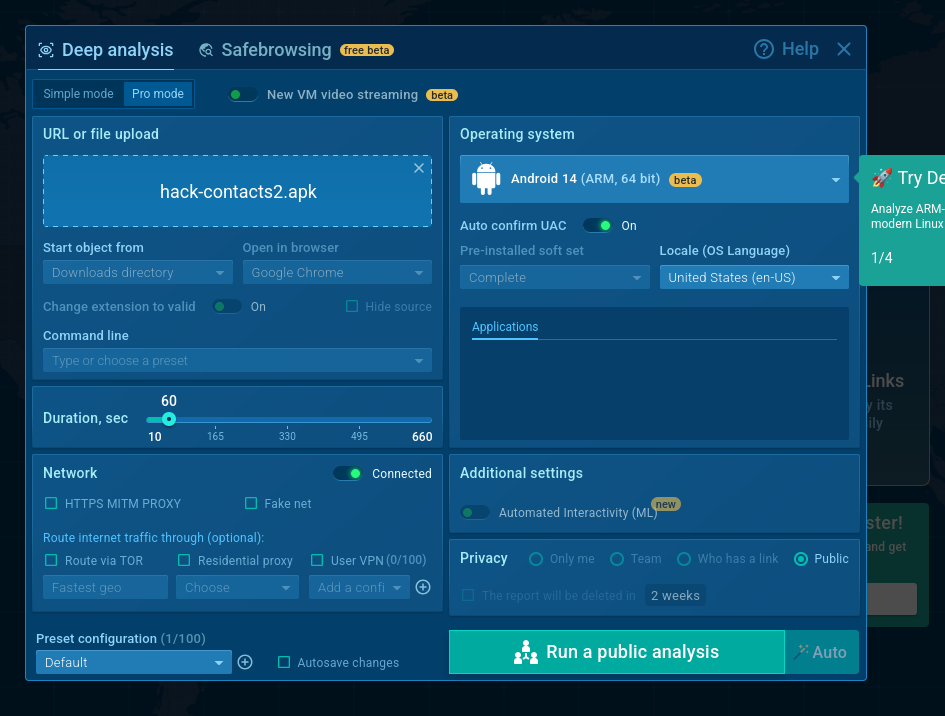The height and width of the screenshot is (716, 945).
Task: Select Team privacy option
Action: click(617, 559)
